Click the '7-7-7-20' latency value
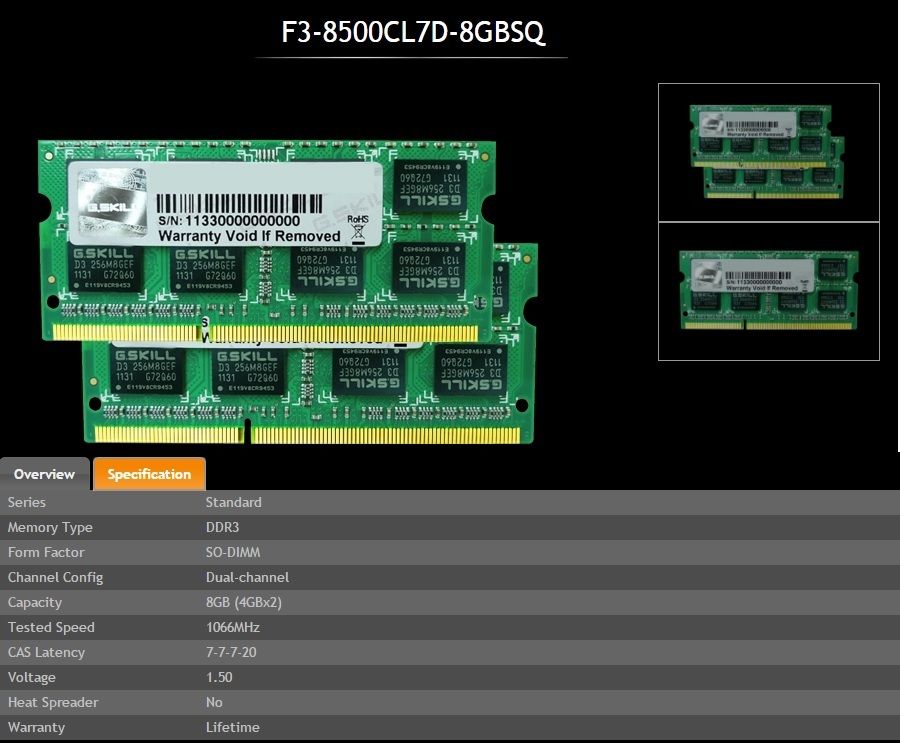 point(231,652)
